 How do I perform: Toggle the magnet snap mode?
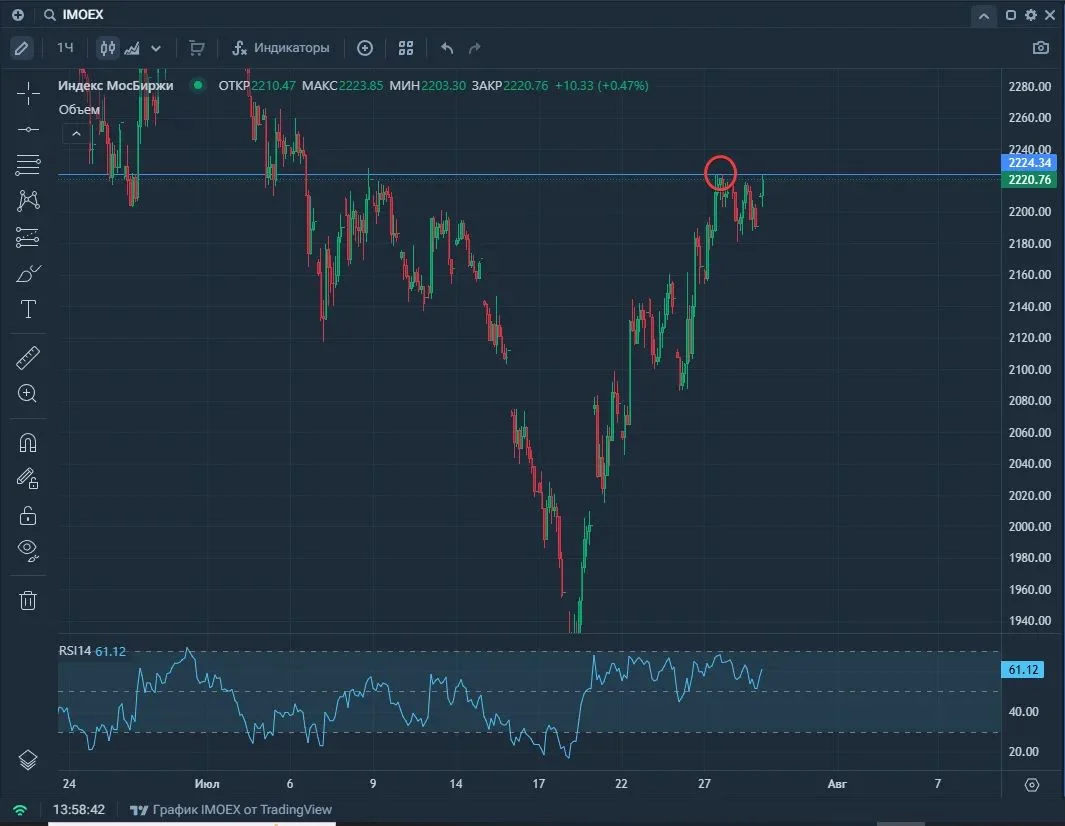click(28, 443)
